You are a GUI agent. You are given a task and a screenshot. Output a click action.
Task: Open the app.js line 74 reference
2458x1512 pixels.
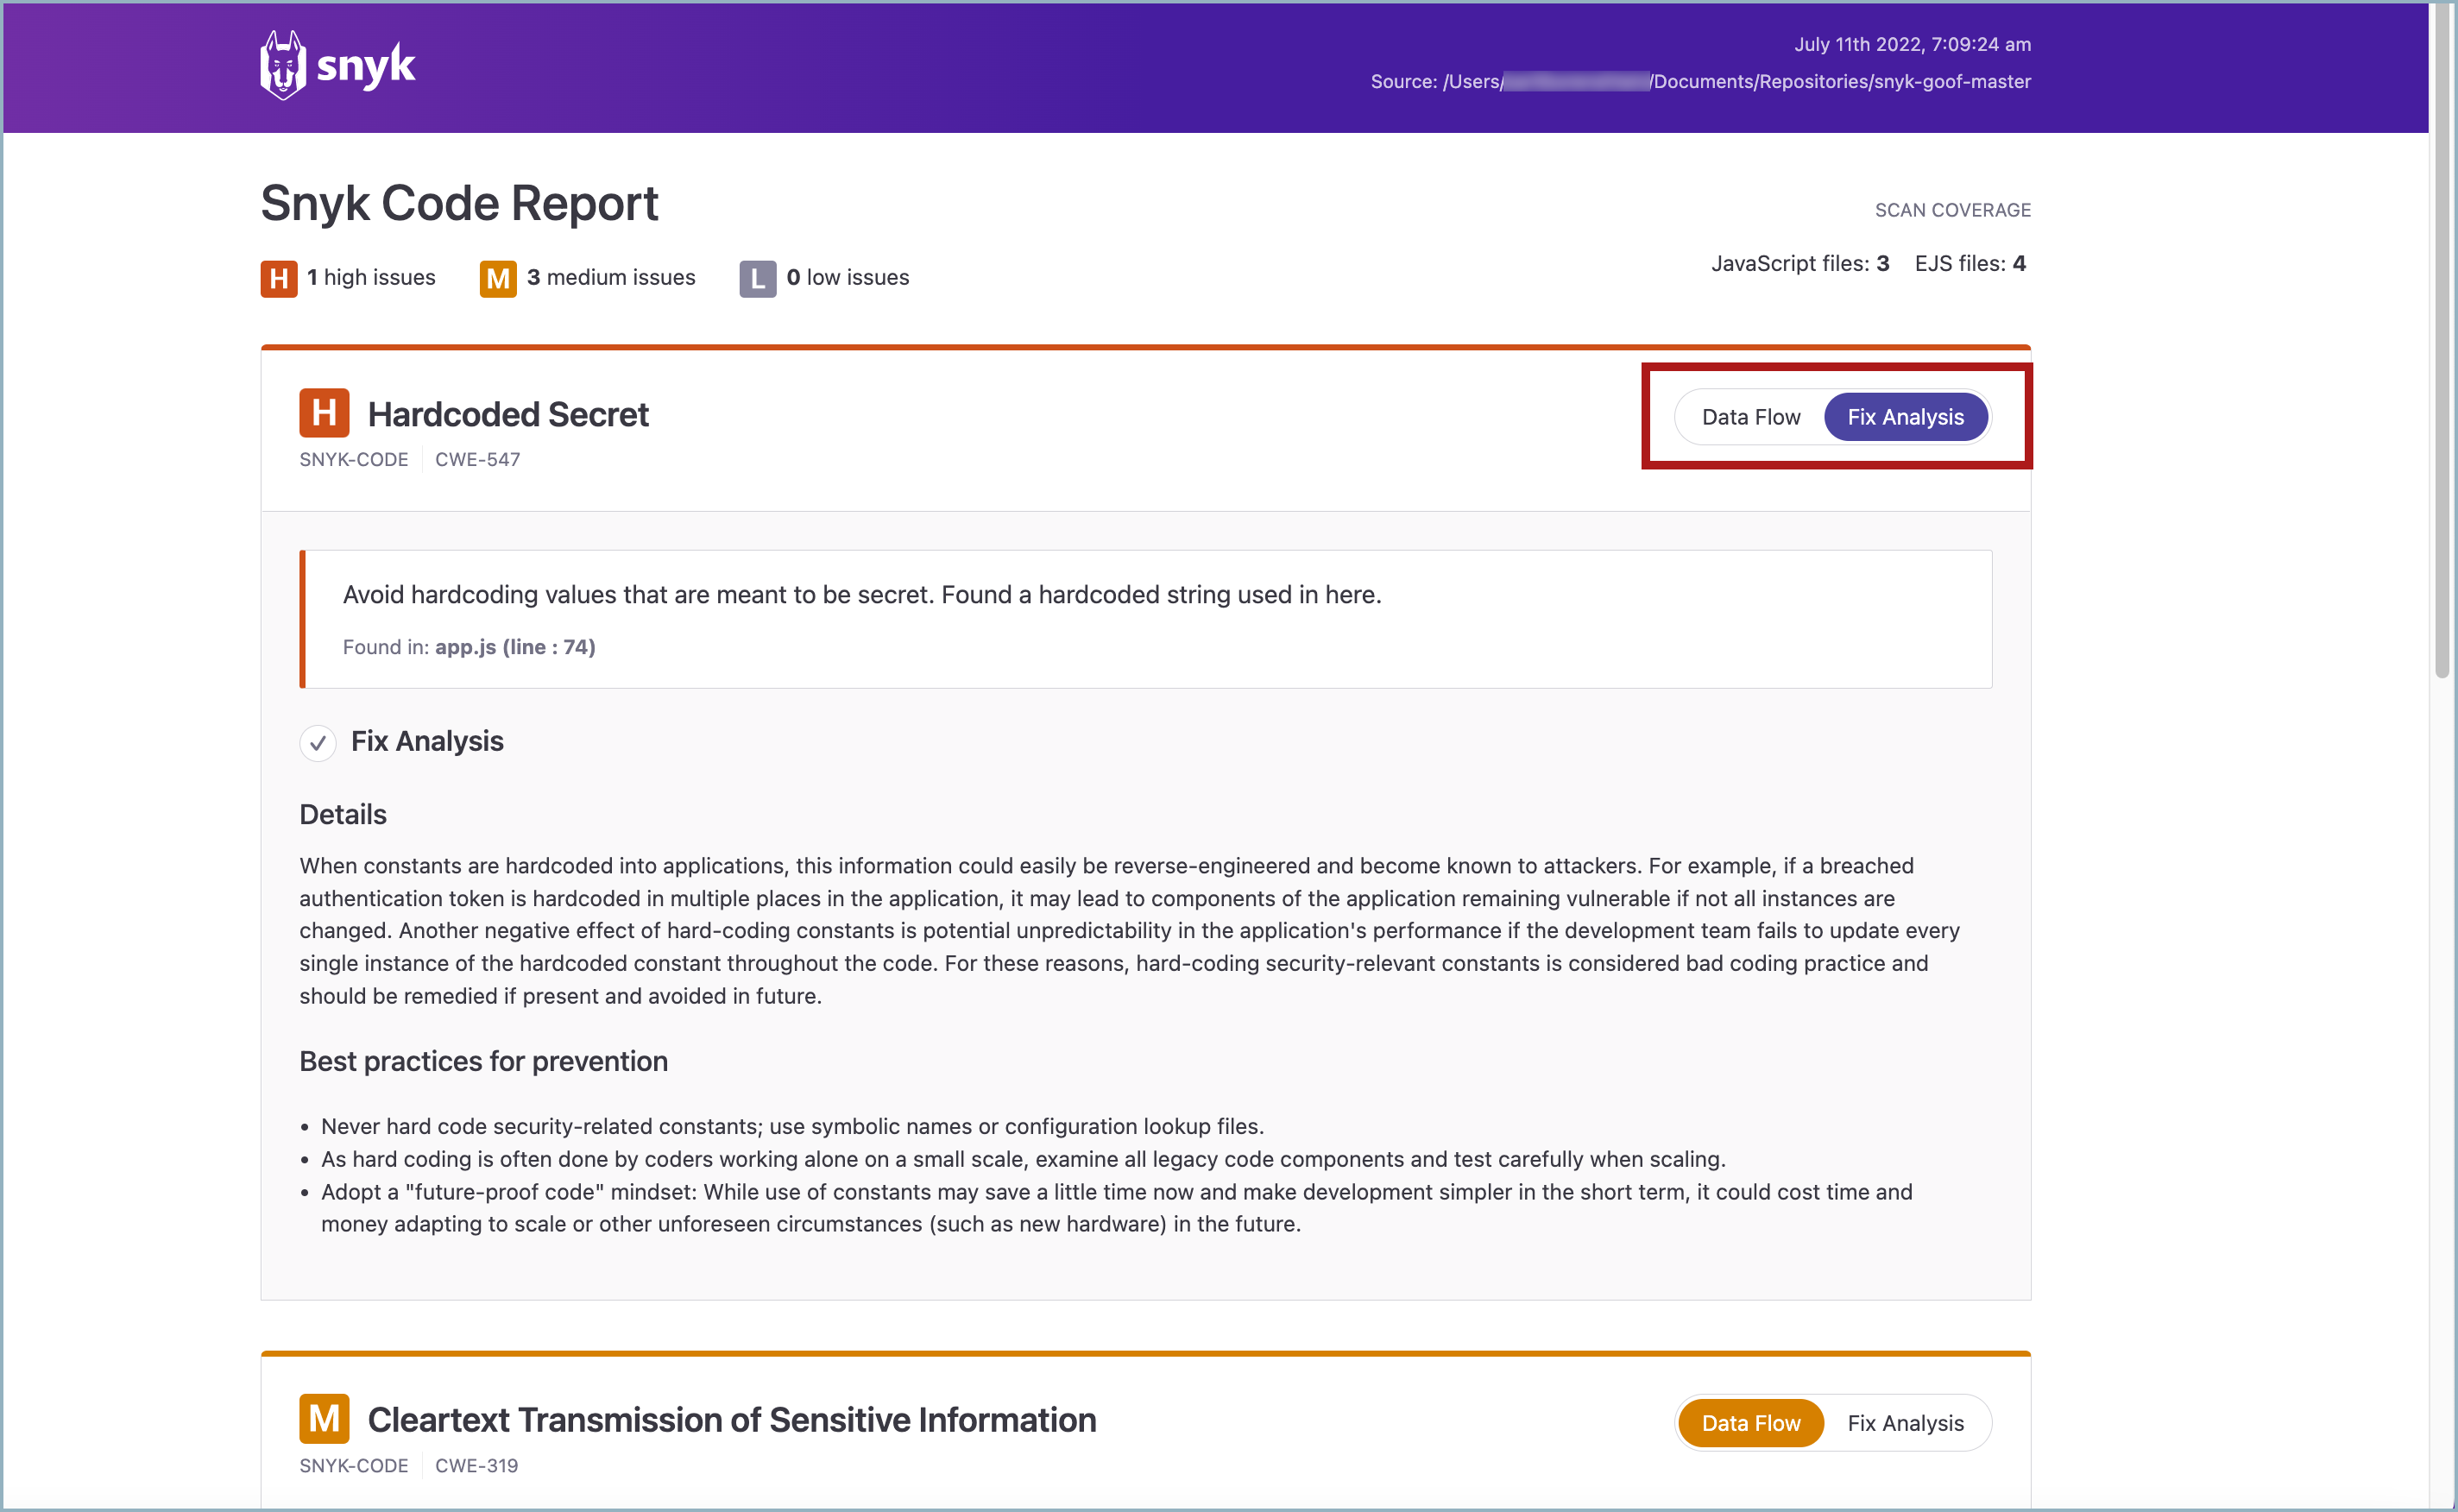pos(515,647)
